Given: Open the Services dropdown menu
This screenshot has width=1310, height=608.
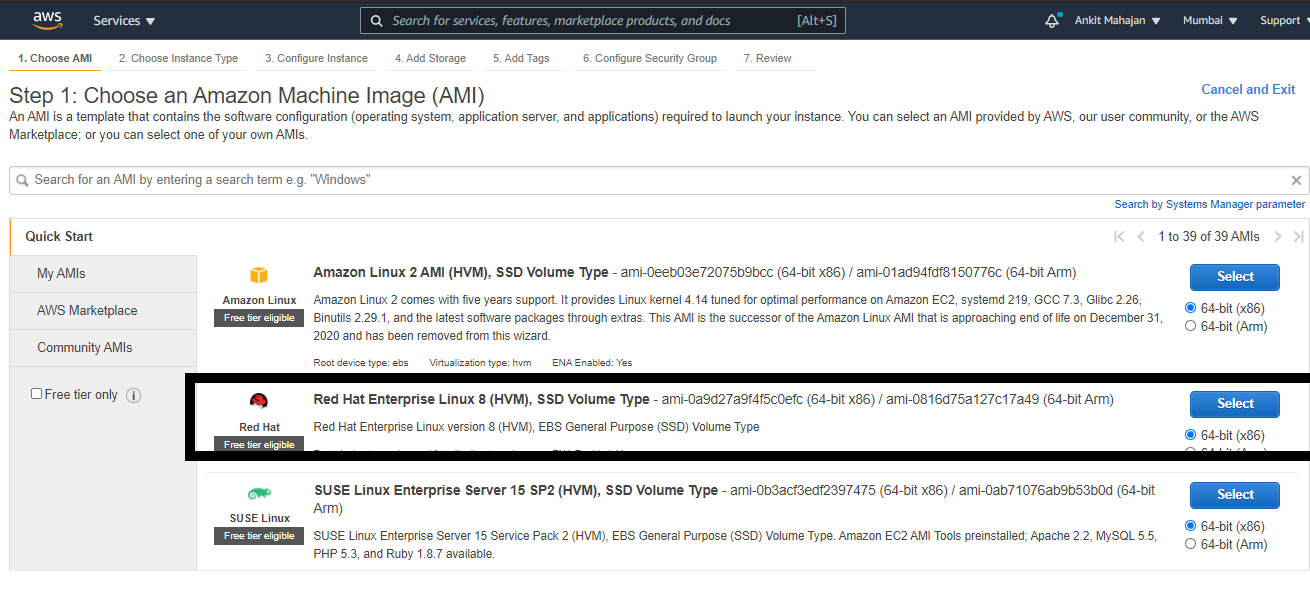Looking at the screenshot, I should click(124, 21).
